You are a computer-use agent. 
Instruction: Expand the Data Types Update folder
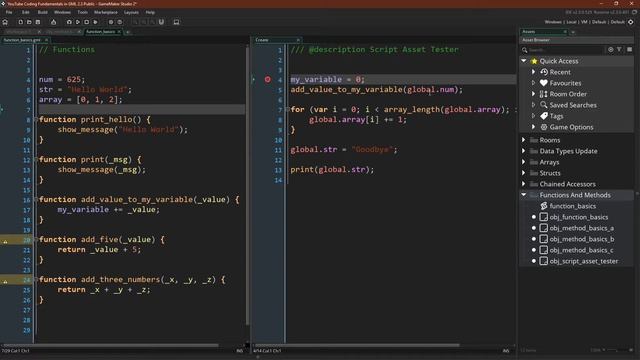coord(524,151)
